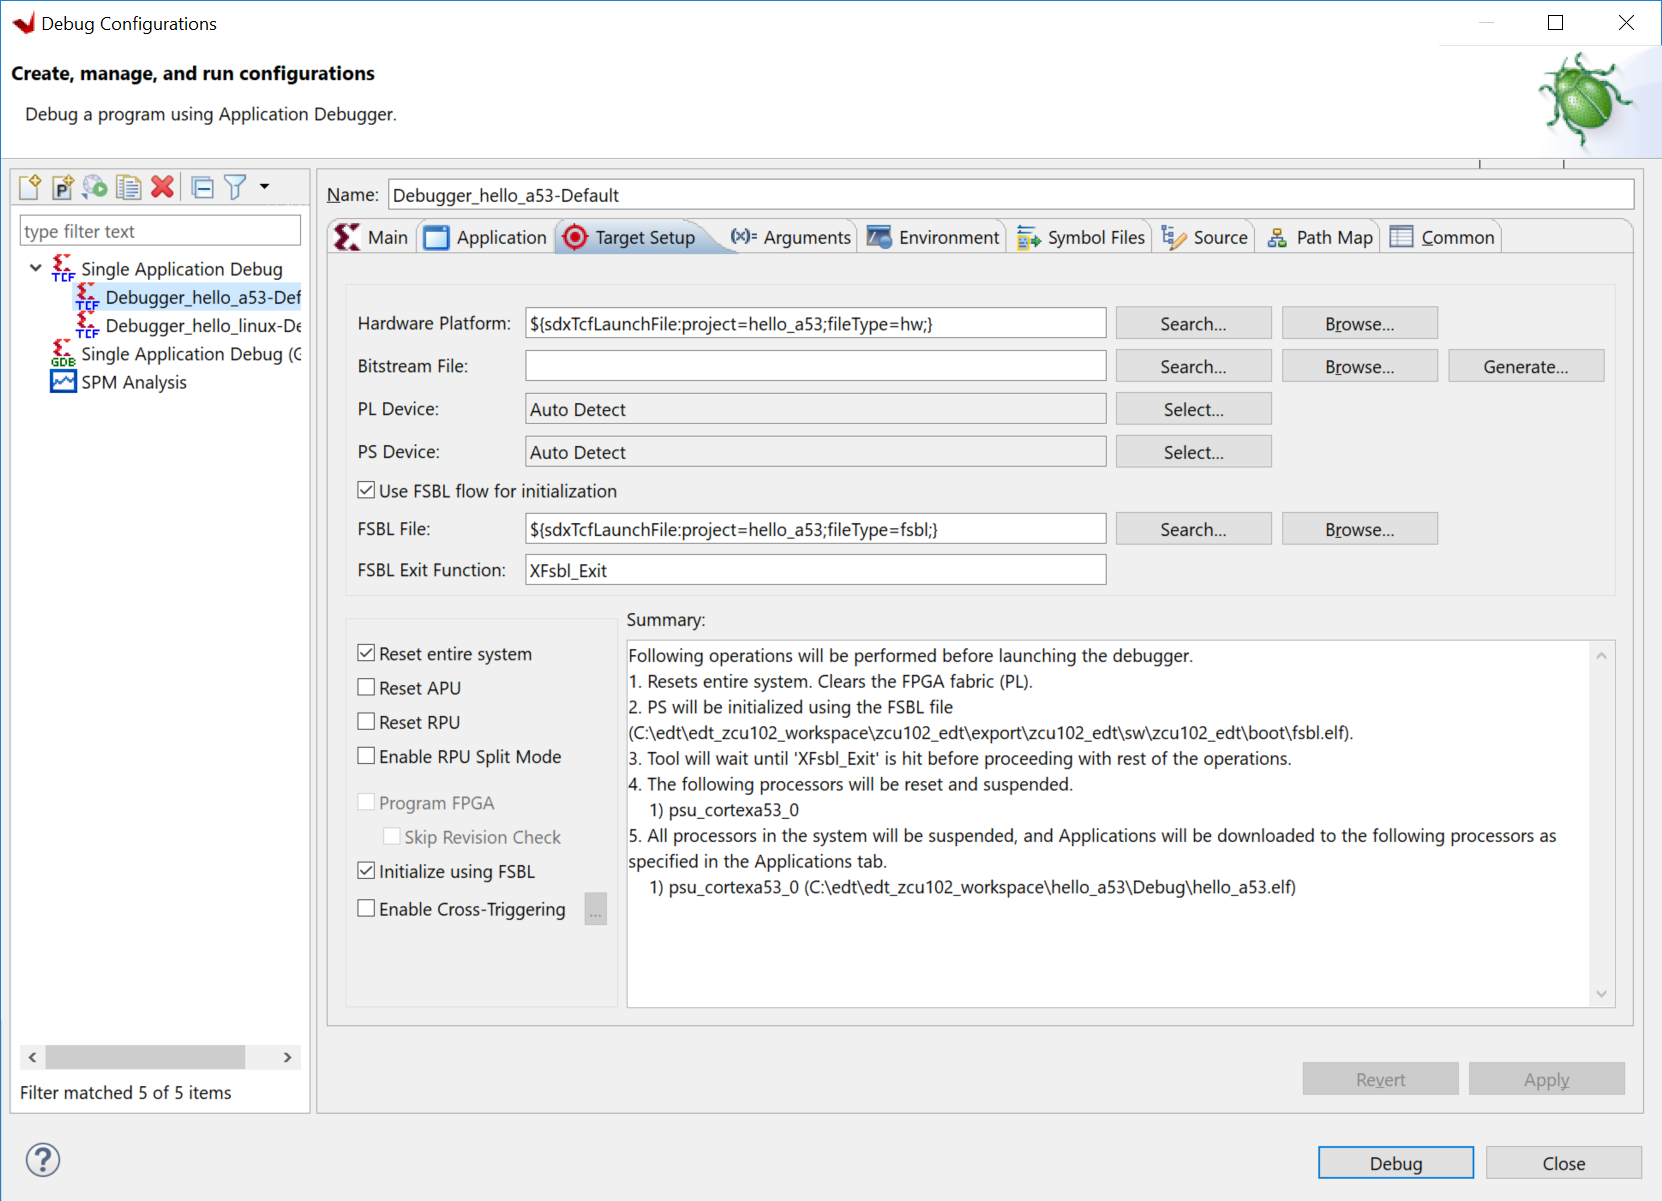Browse for Hardware Platform file
1662x1201 pixels.
(x=1359, y=323)
